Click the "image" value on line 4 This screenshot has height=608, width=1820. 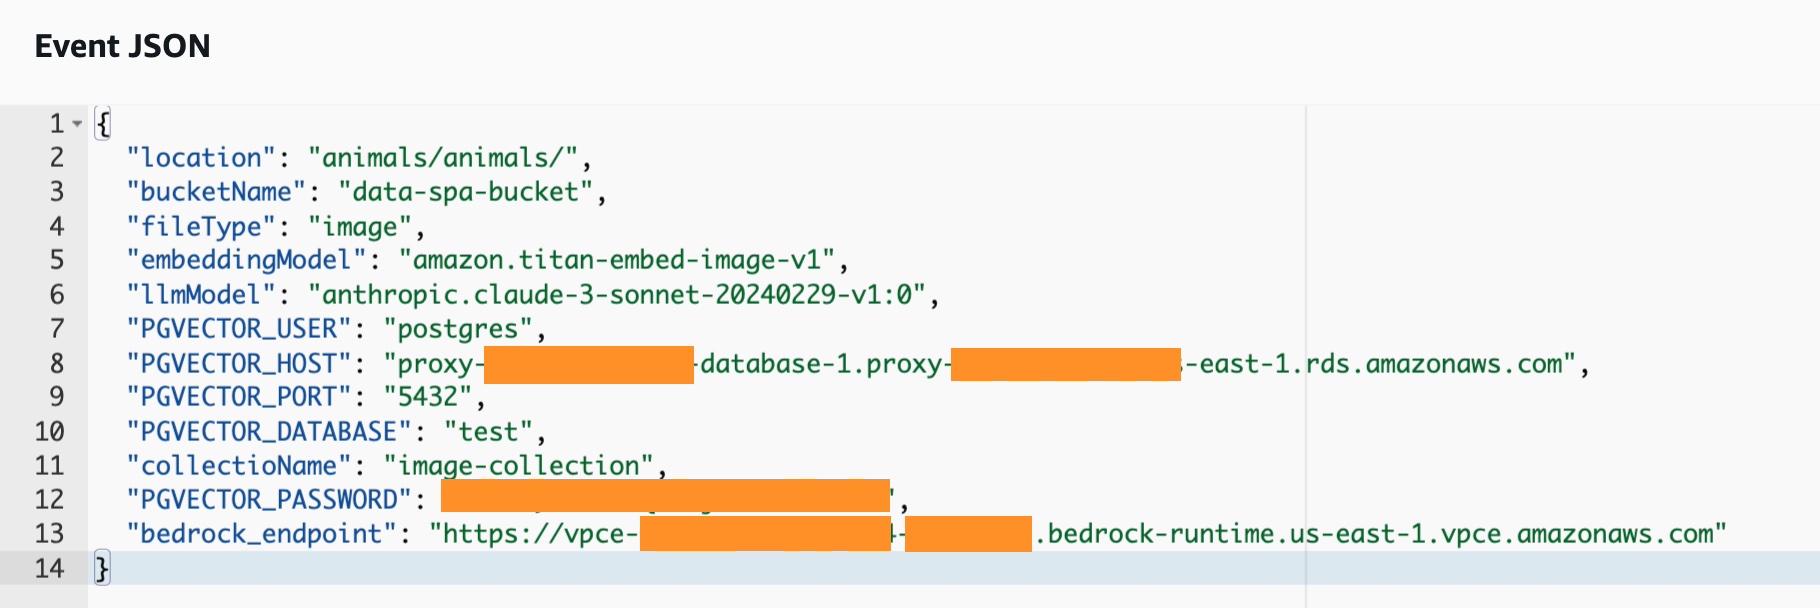(360, 227)
